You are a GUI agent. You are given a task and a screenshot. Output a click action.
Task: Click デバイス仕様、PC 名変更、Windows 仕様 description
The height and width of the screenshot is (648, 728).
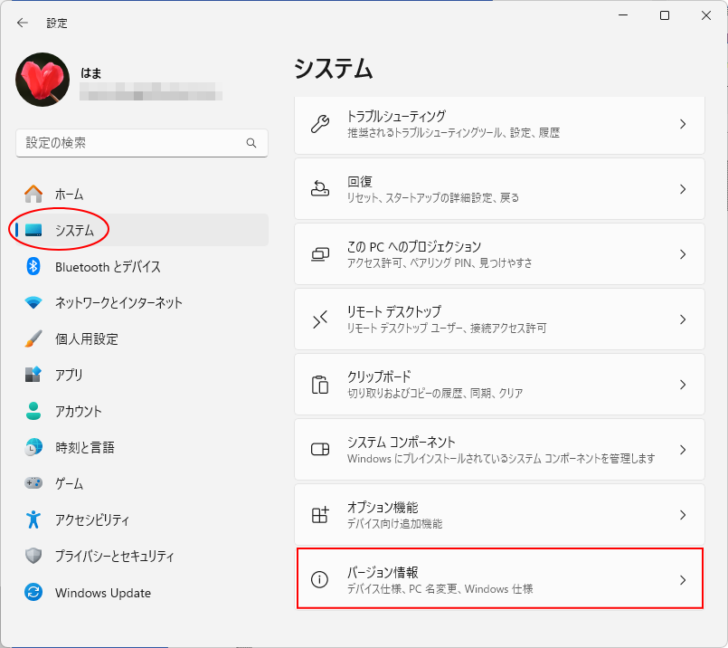440,589
